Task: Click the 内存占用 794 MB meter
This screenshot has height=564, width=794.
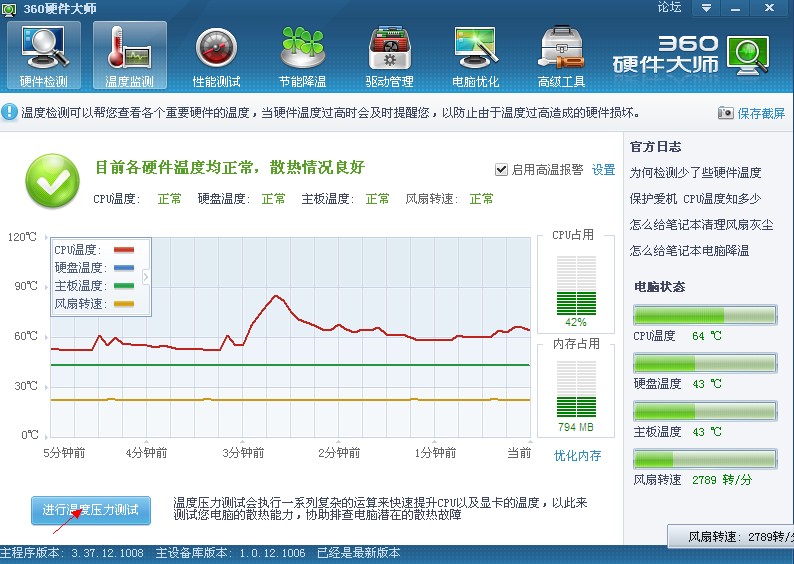Action: point(576,389)
